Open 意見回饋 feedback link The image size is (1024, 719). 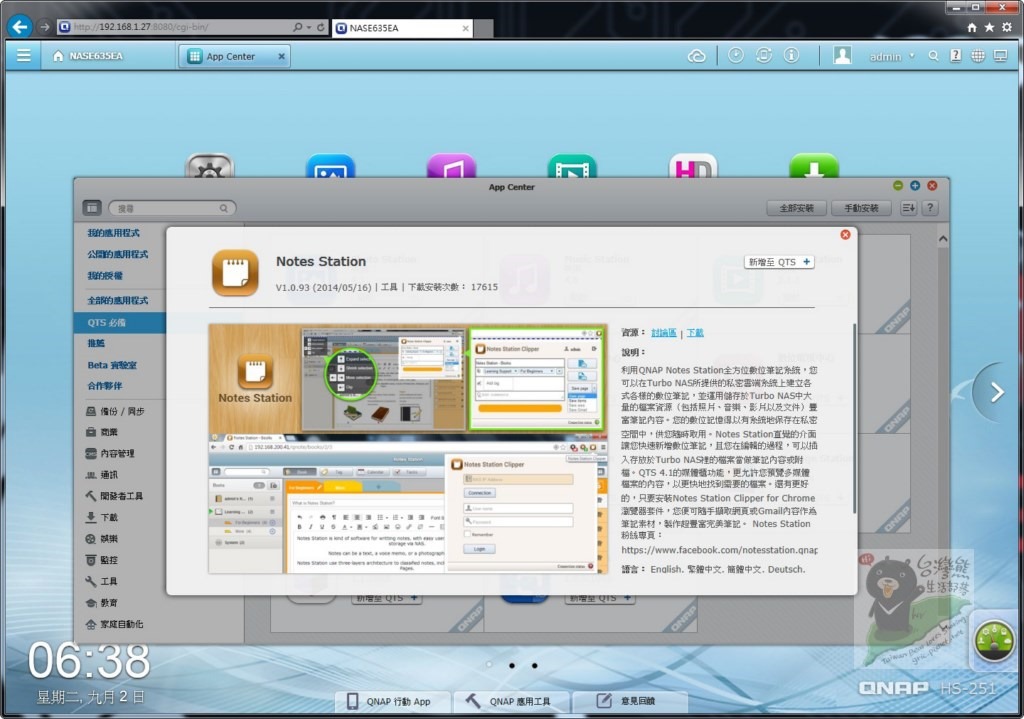(x=628, y=701)
